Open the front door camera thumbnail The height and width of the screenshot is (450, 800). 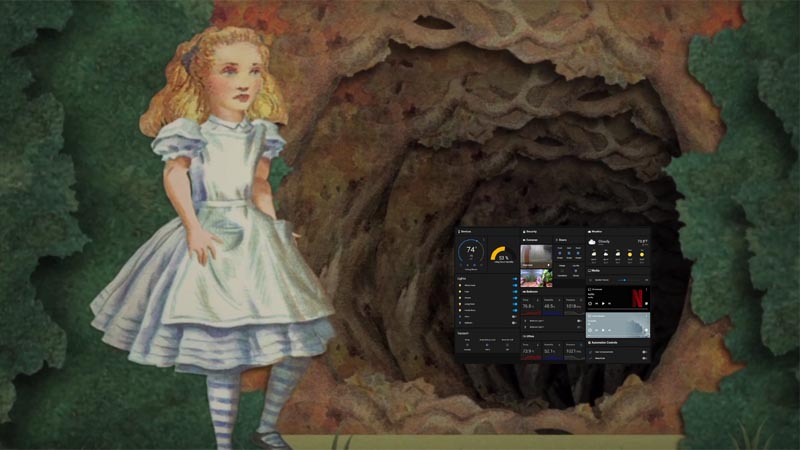536,257
